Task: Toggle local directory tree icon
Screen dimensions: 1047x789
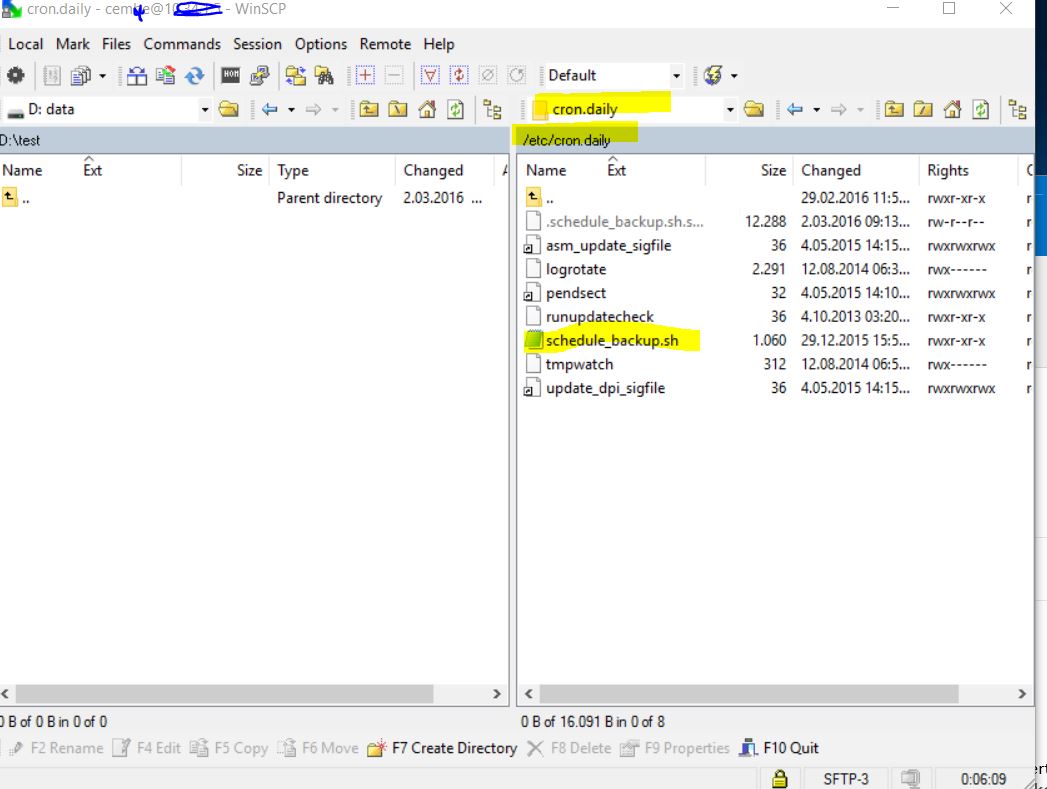Action: (x=492, y=109)
